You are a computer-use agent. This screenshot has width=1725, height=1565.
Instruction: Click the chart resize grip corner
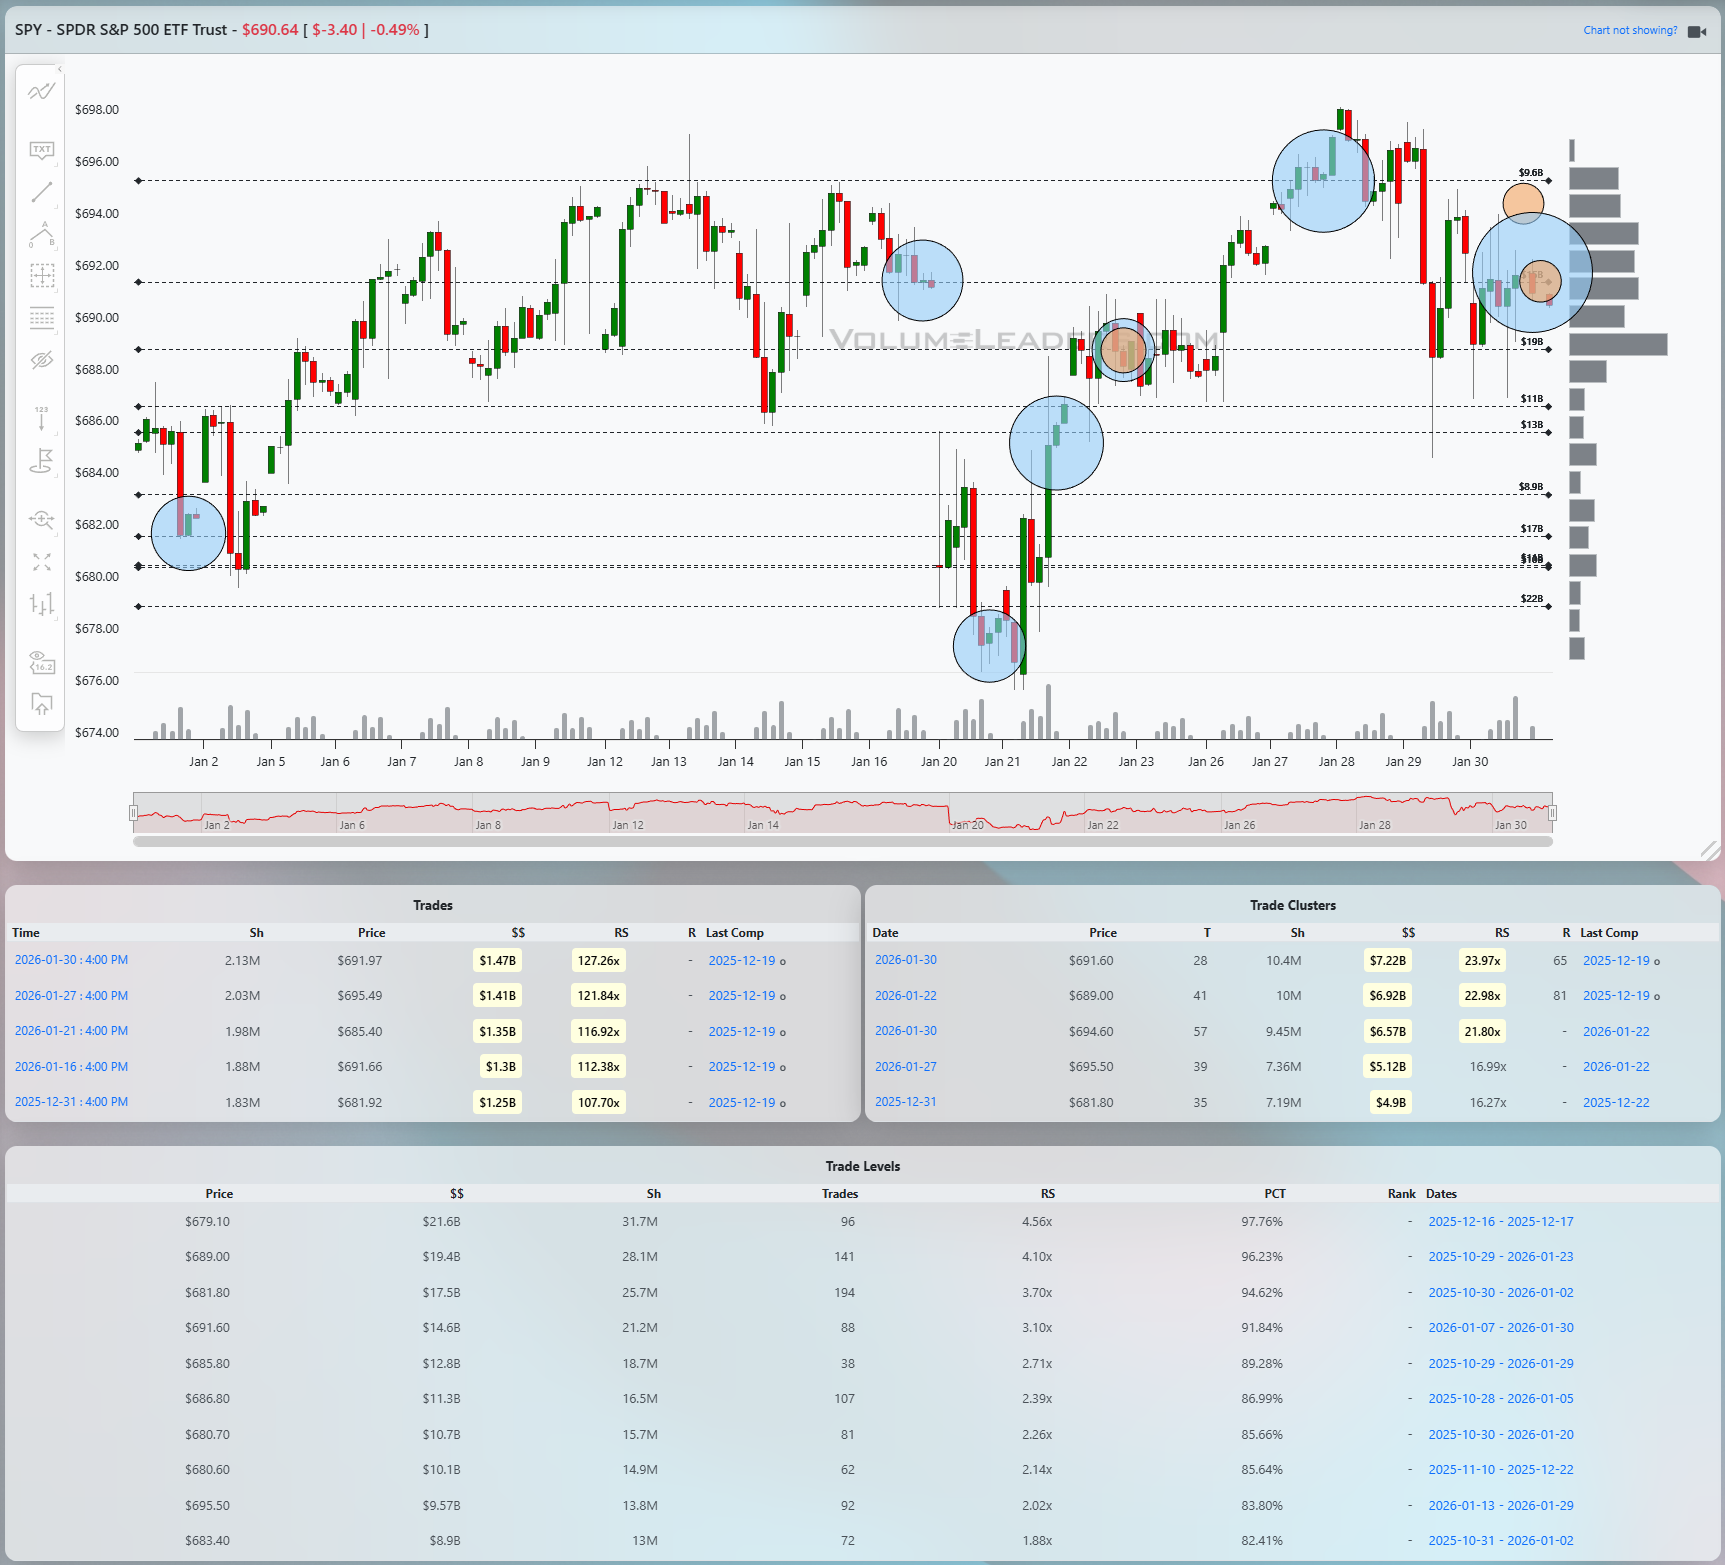1711,850
